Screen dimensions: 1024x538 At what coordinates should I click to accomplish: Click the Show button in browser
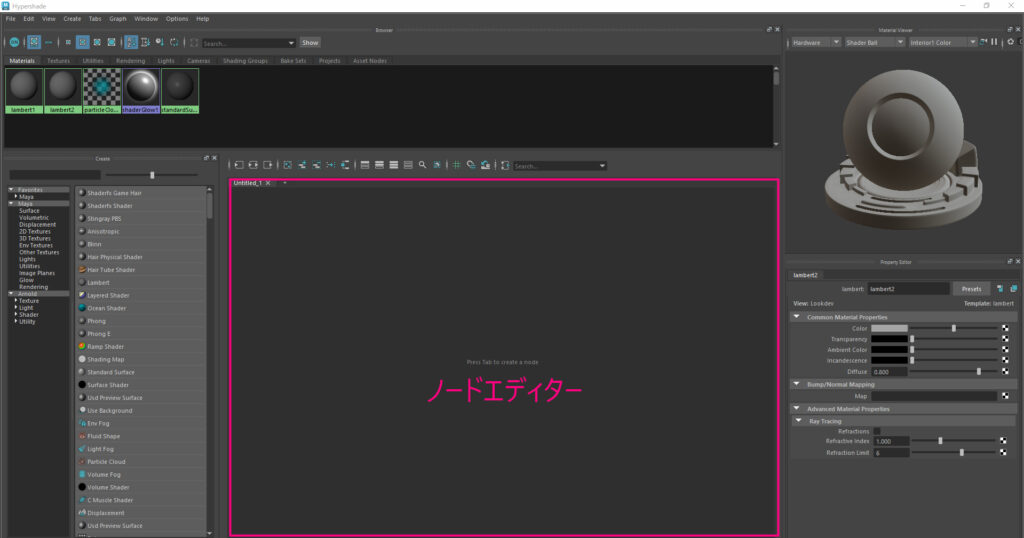[310, 42]
